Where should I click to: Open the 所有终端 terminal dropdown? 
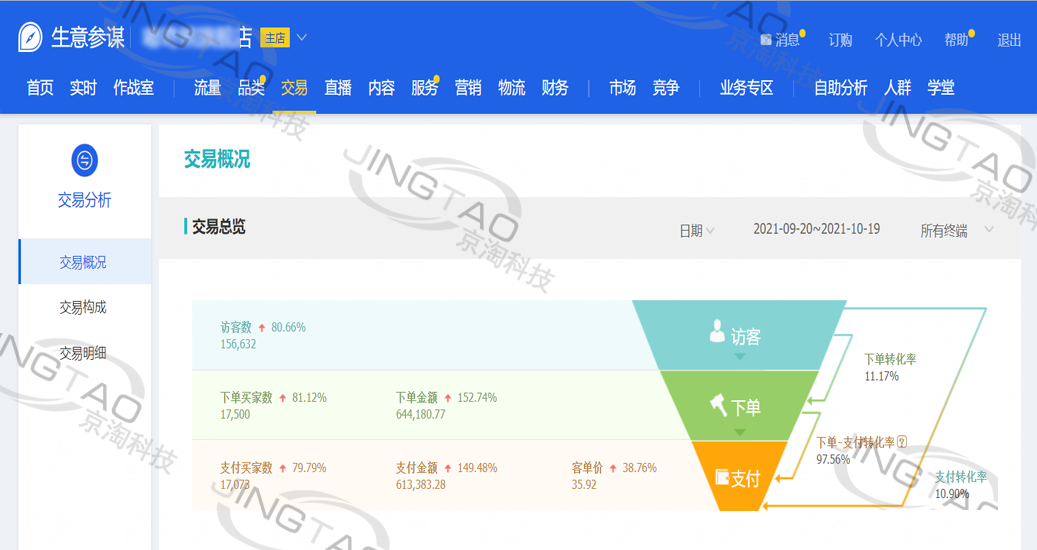click(956, 230)
